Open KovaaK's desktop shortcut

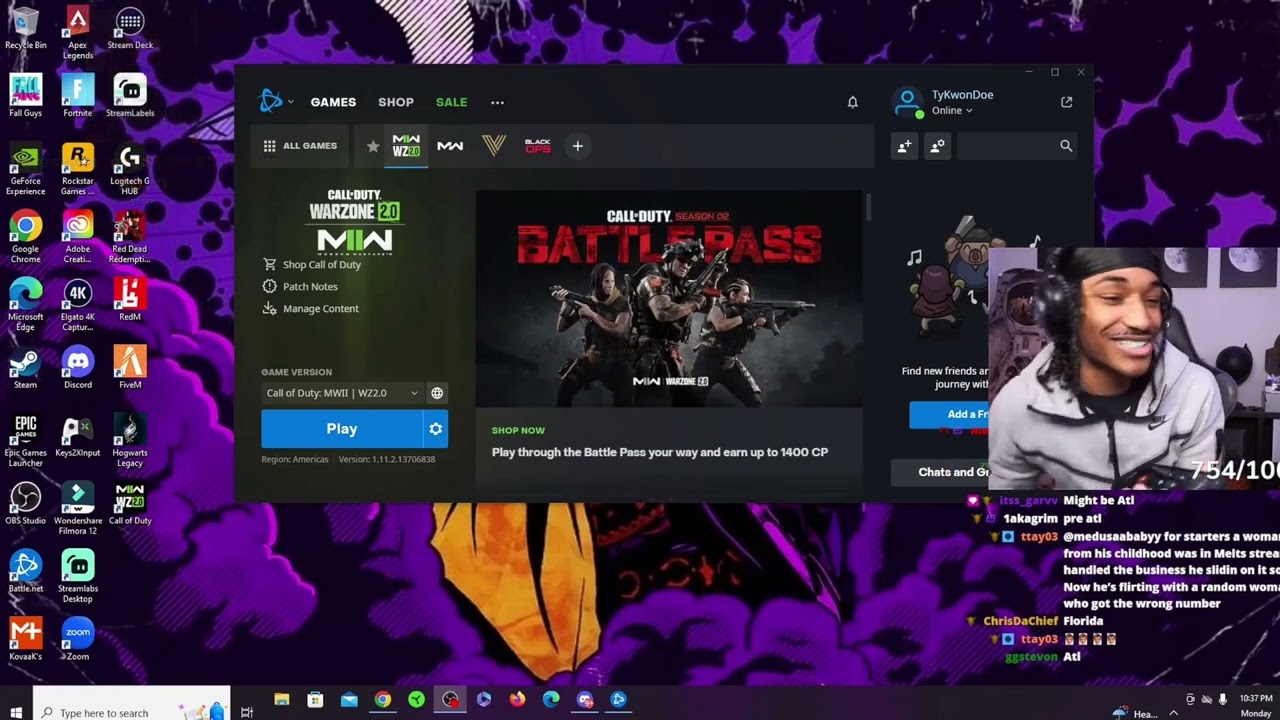26,640
